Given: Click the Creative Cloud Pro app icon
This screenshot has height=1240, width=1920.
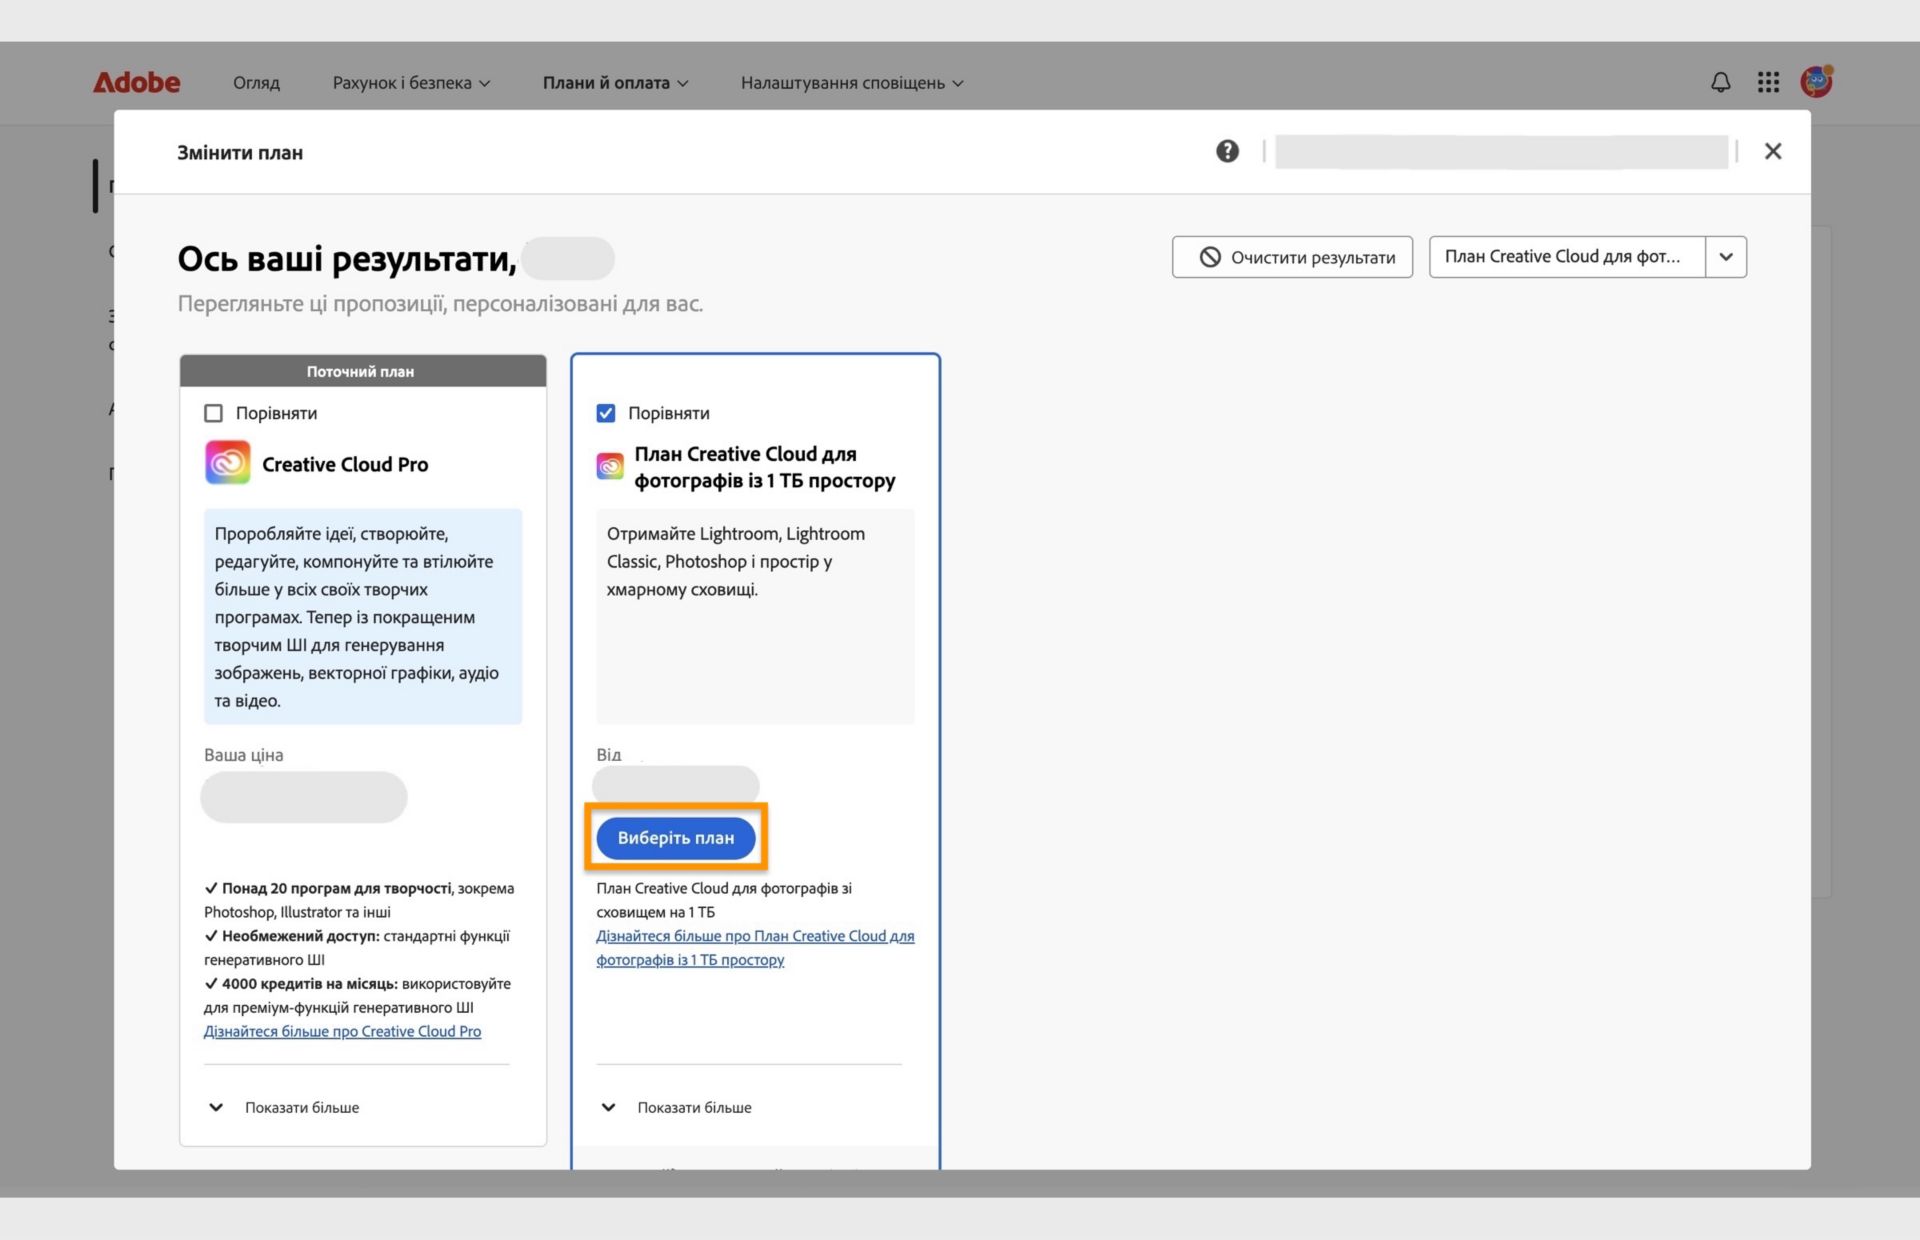Looking at the screenshot, I should 228,463.
